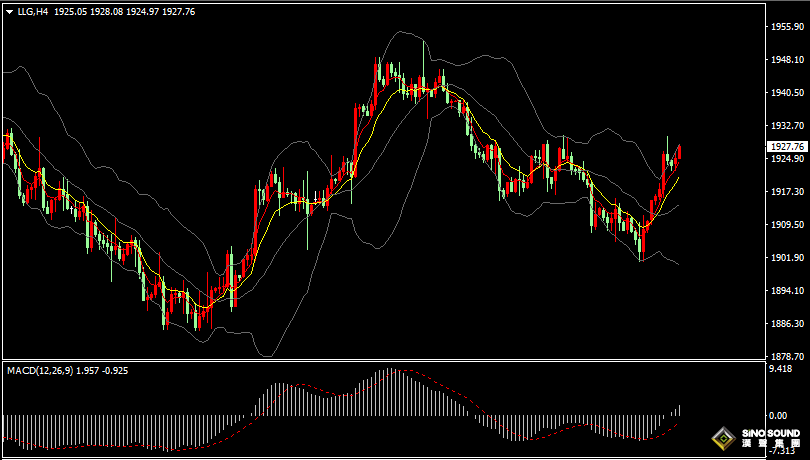
Task: Click the 0.00 MACD zero level label
Action: pos(776,414)
